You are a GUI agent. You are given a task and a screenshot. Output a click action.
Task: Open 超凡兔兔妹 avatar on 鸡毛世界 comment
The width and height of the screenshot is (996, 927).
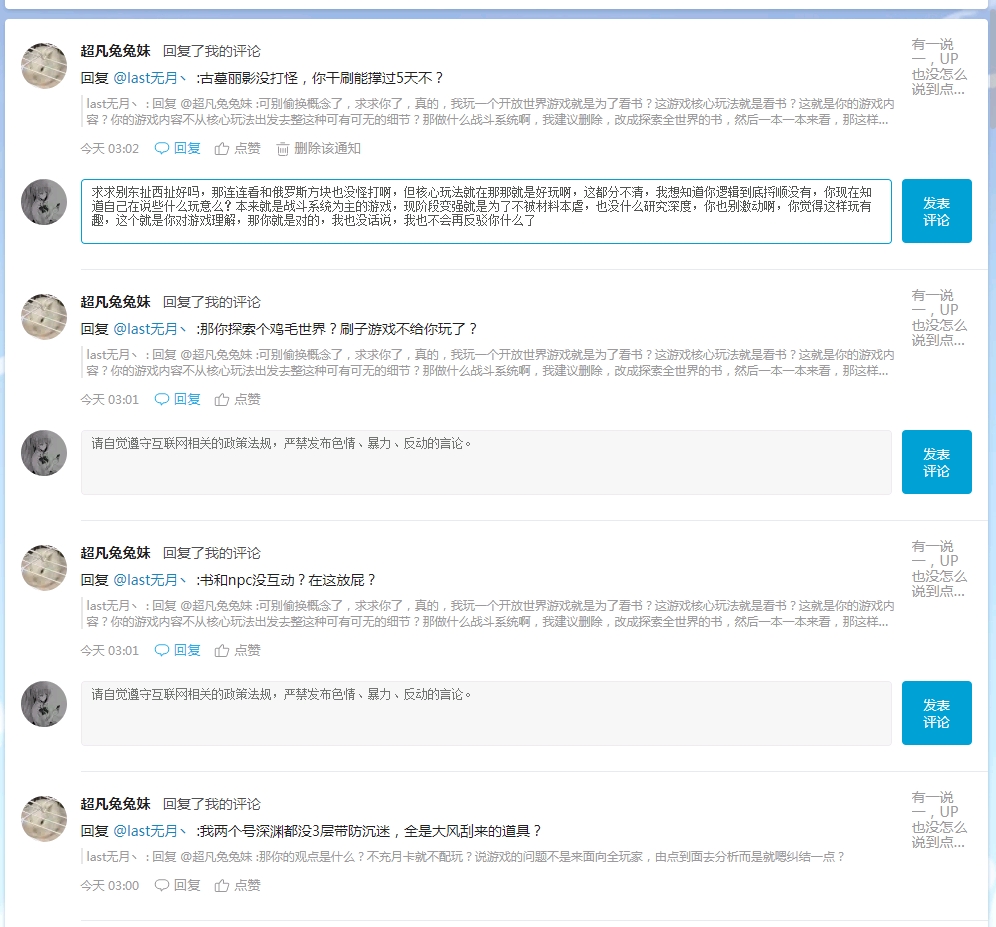[x=44, y=317]
